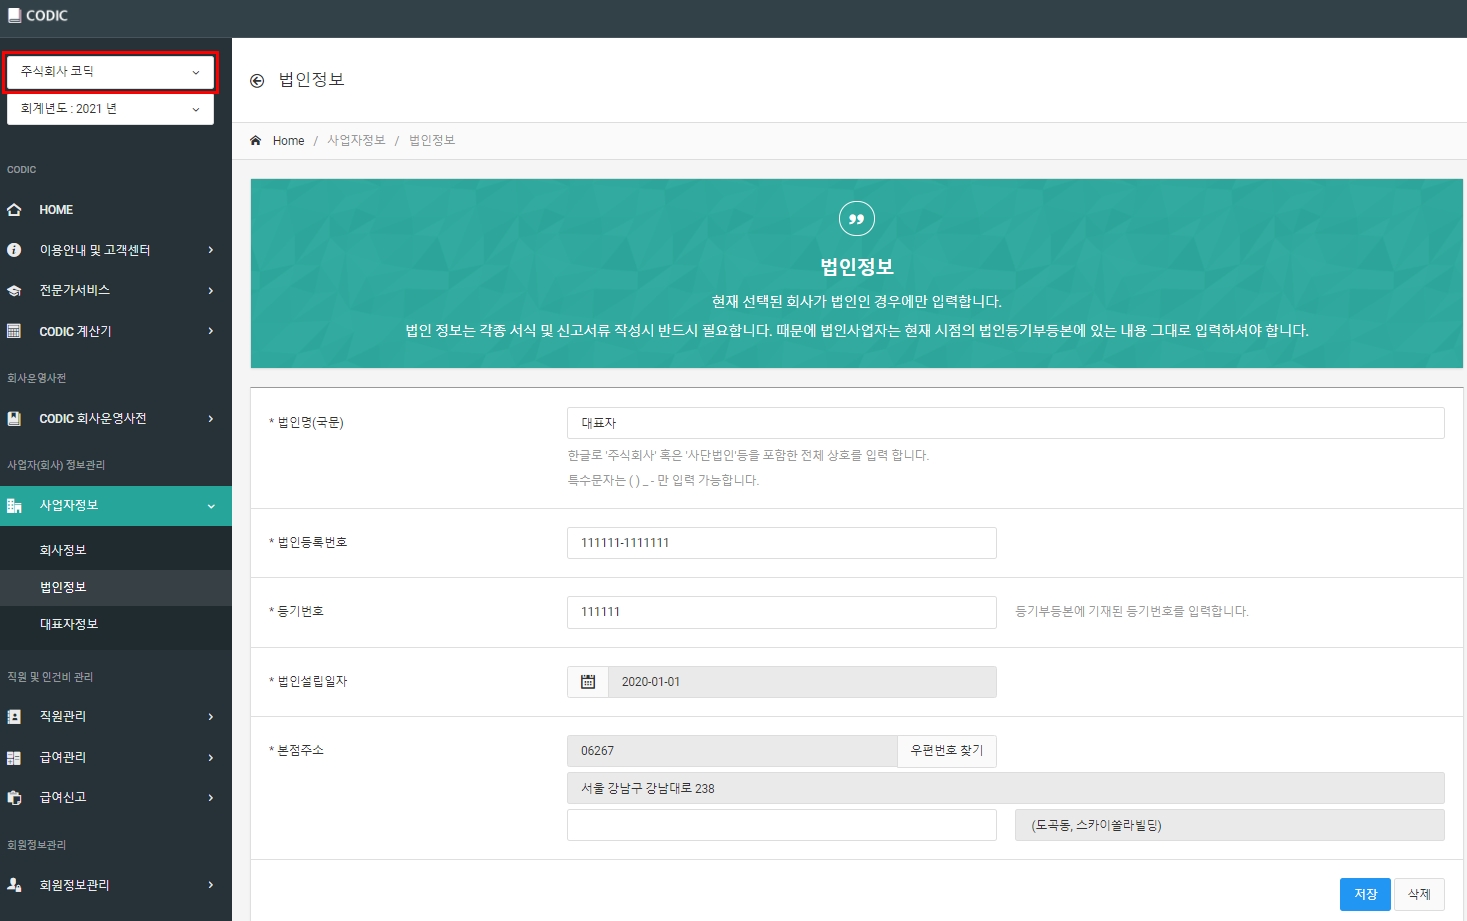This screenshot has width=1467, height=921.
Task: Click the Home breadcrumb link
Action: pyautogui.click(x=288, y=141)
